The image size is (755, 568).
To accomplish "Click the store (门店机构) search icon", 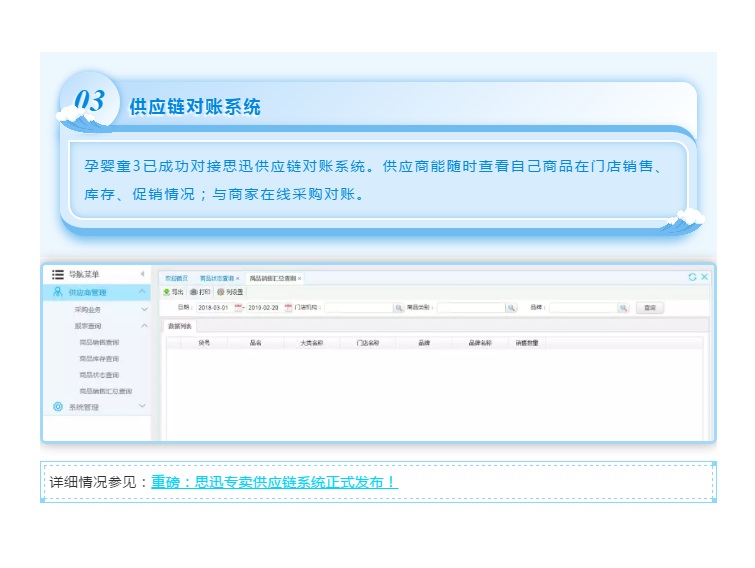I will (398, 308).
